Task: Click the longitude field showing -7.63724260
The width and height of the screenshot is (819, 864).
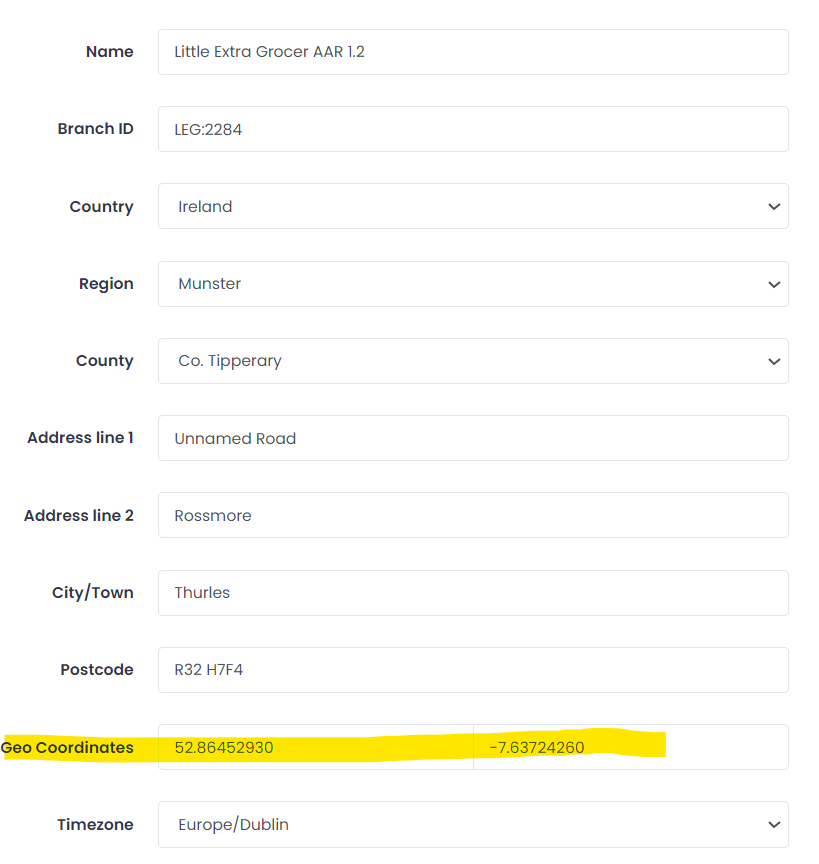Action: [630, 748]
